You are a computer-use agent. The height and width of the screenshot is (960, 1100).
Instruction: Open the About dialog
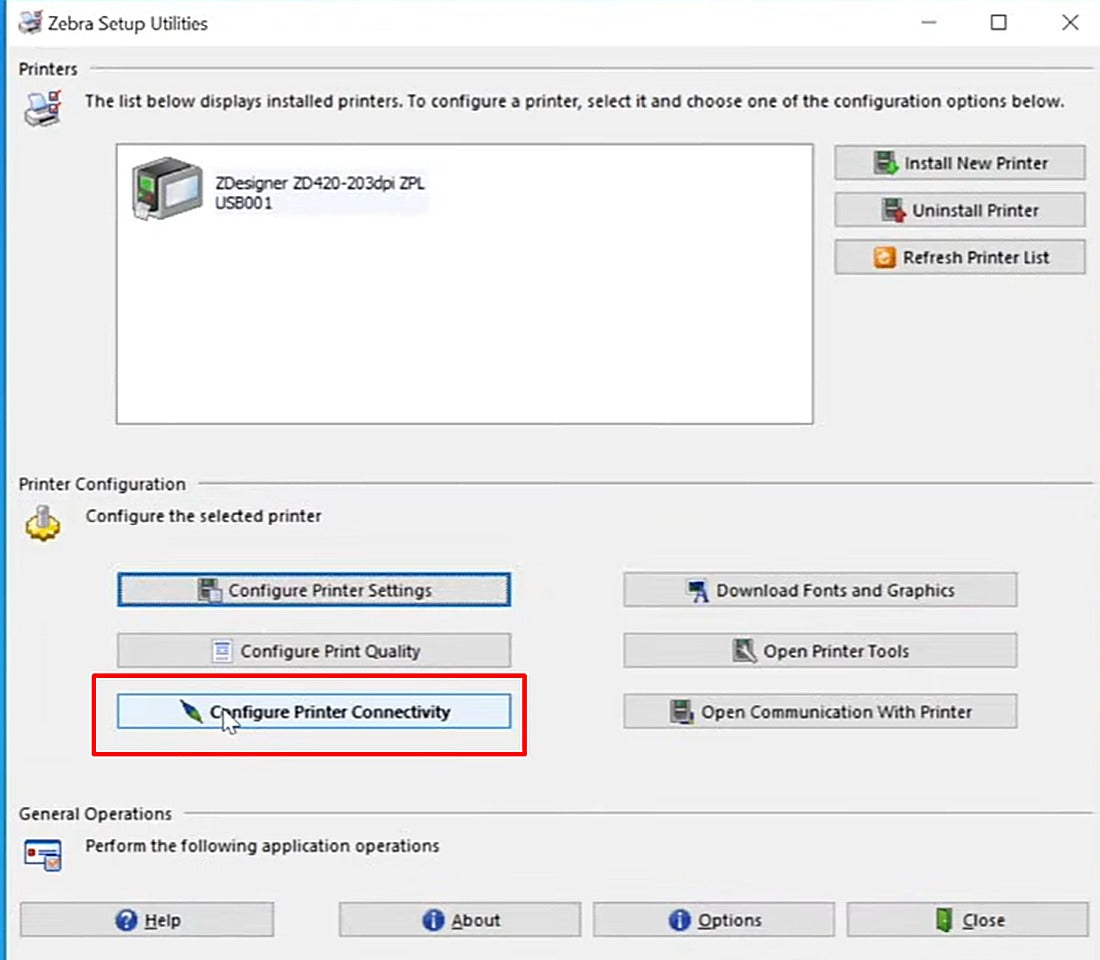pos(460,919)
